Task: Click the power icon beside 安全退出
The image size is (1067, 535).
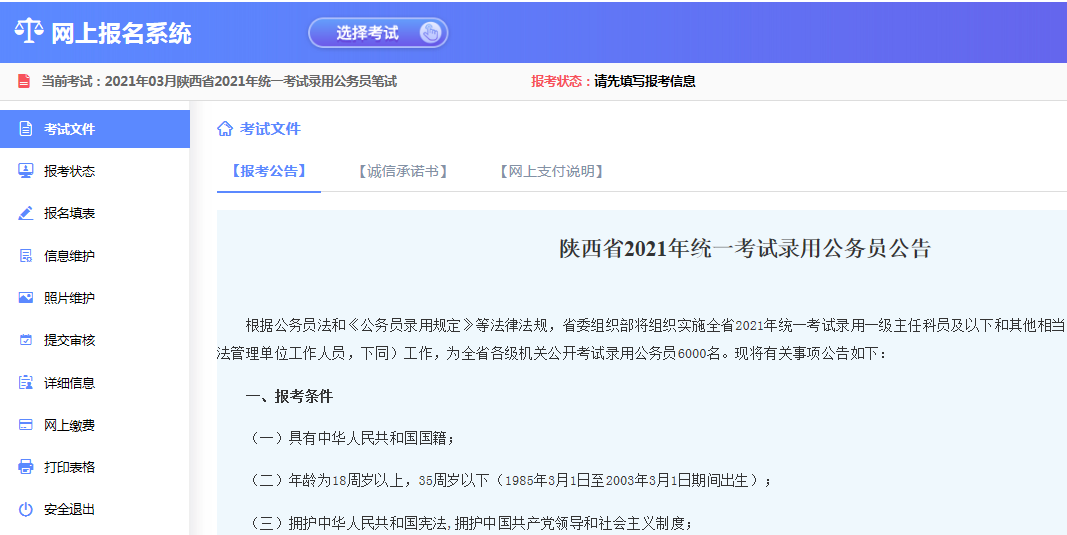Action: (26, 509)
